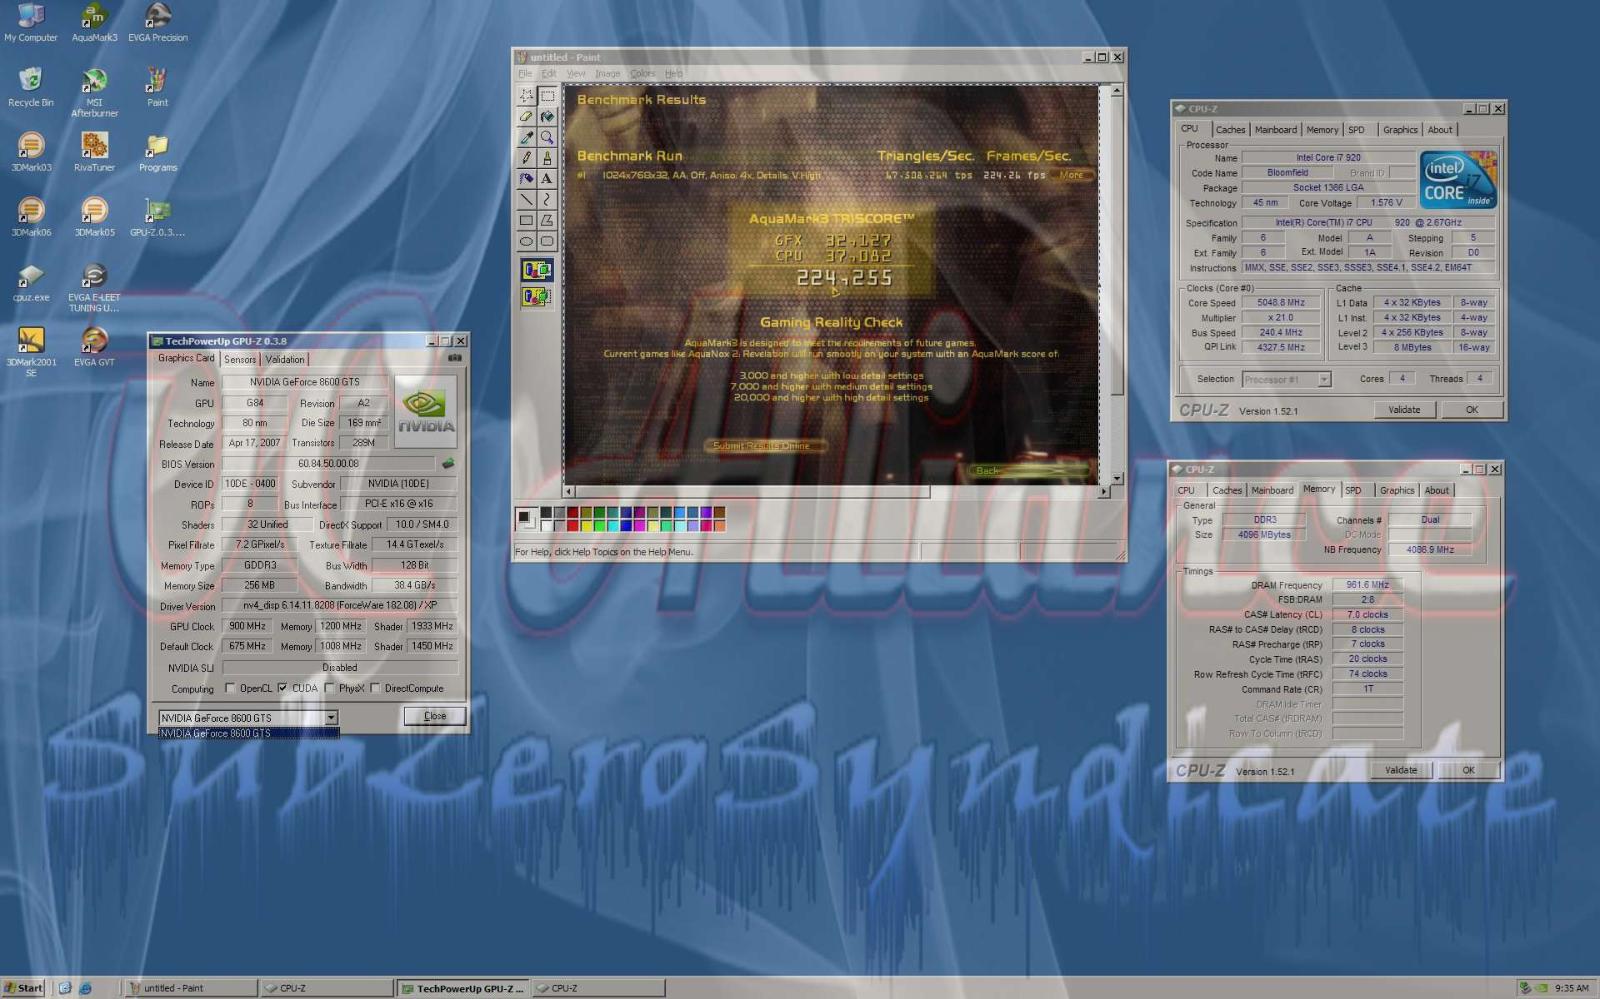
Task: Open the Colors menu in Paint
Action: pyautogui.click(x=643, y=74)
